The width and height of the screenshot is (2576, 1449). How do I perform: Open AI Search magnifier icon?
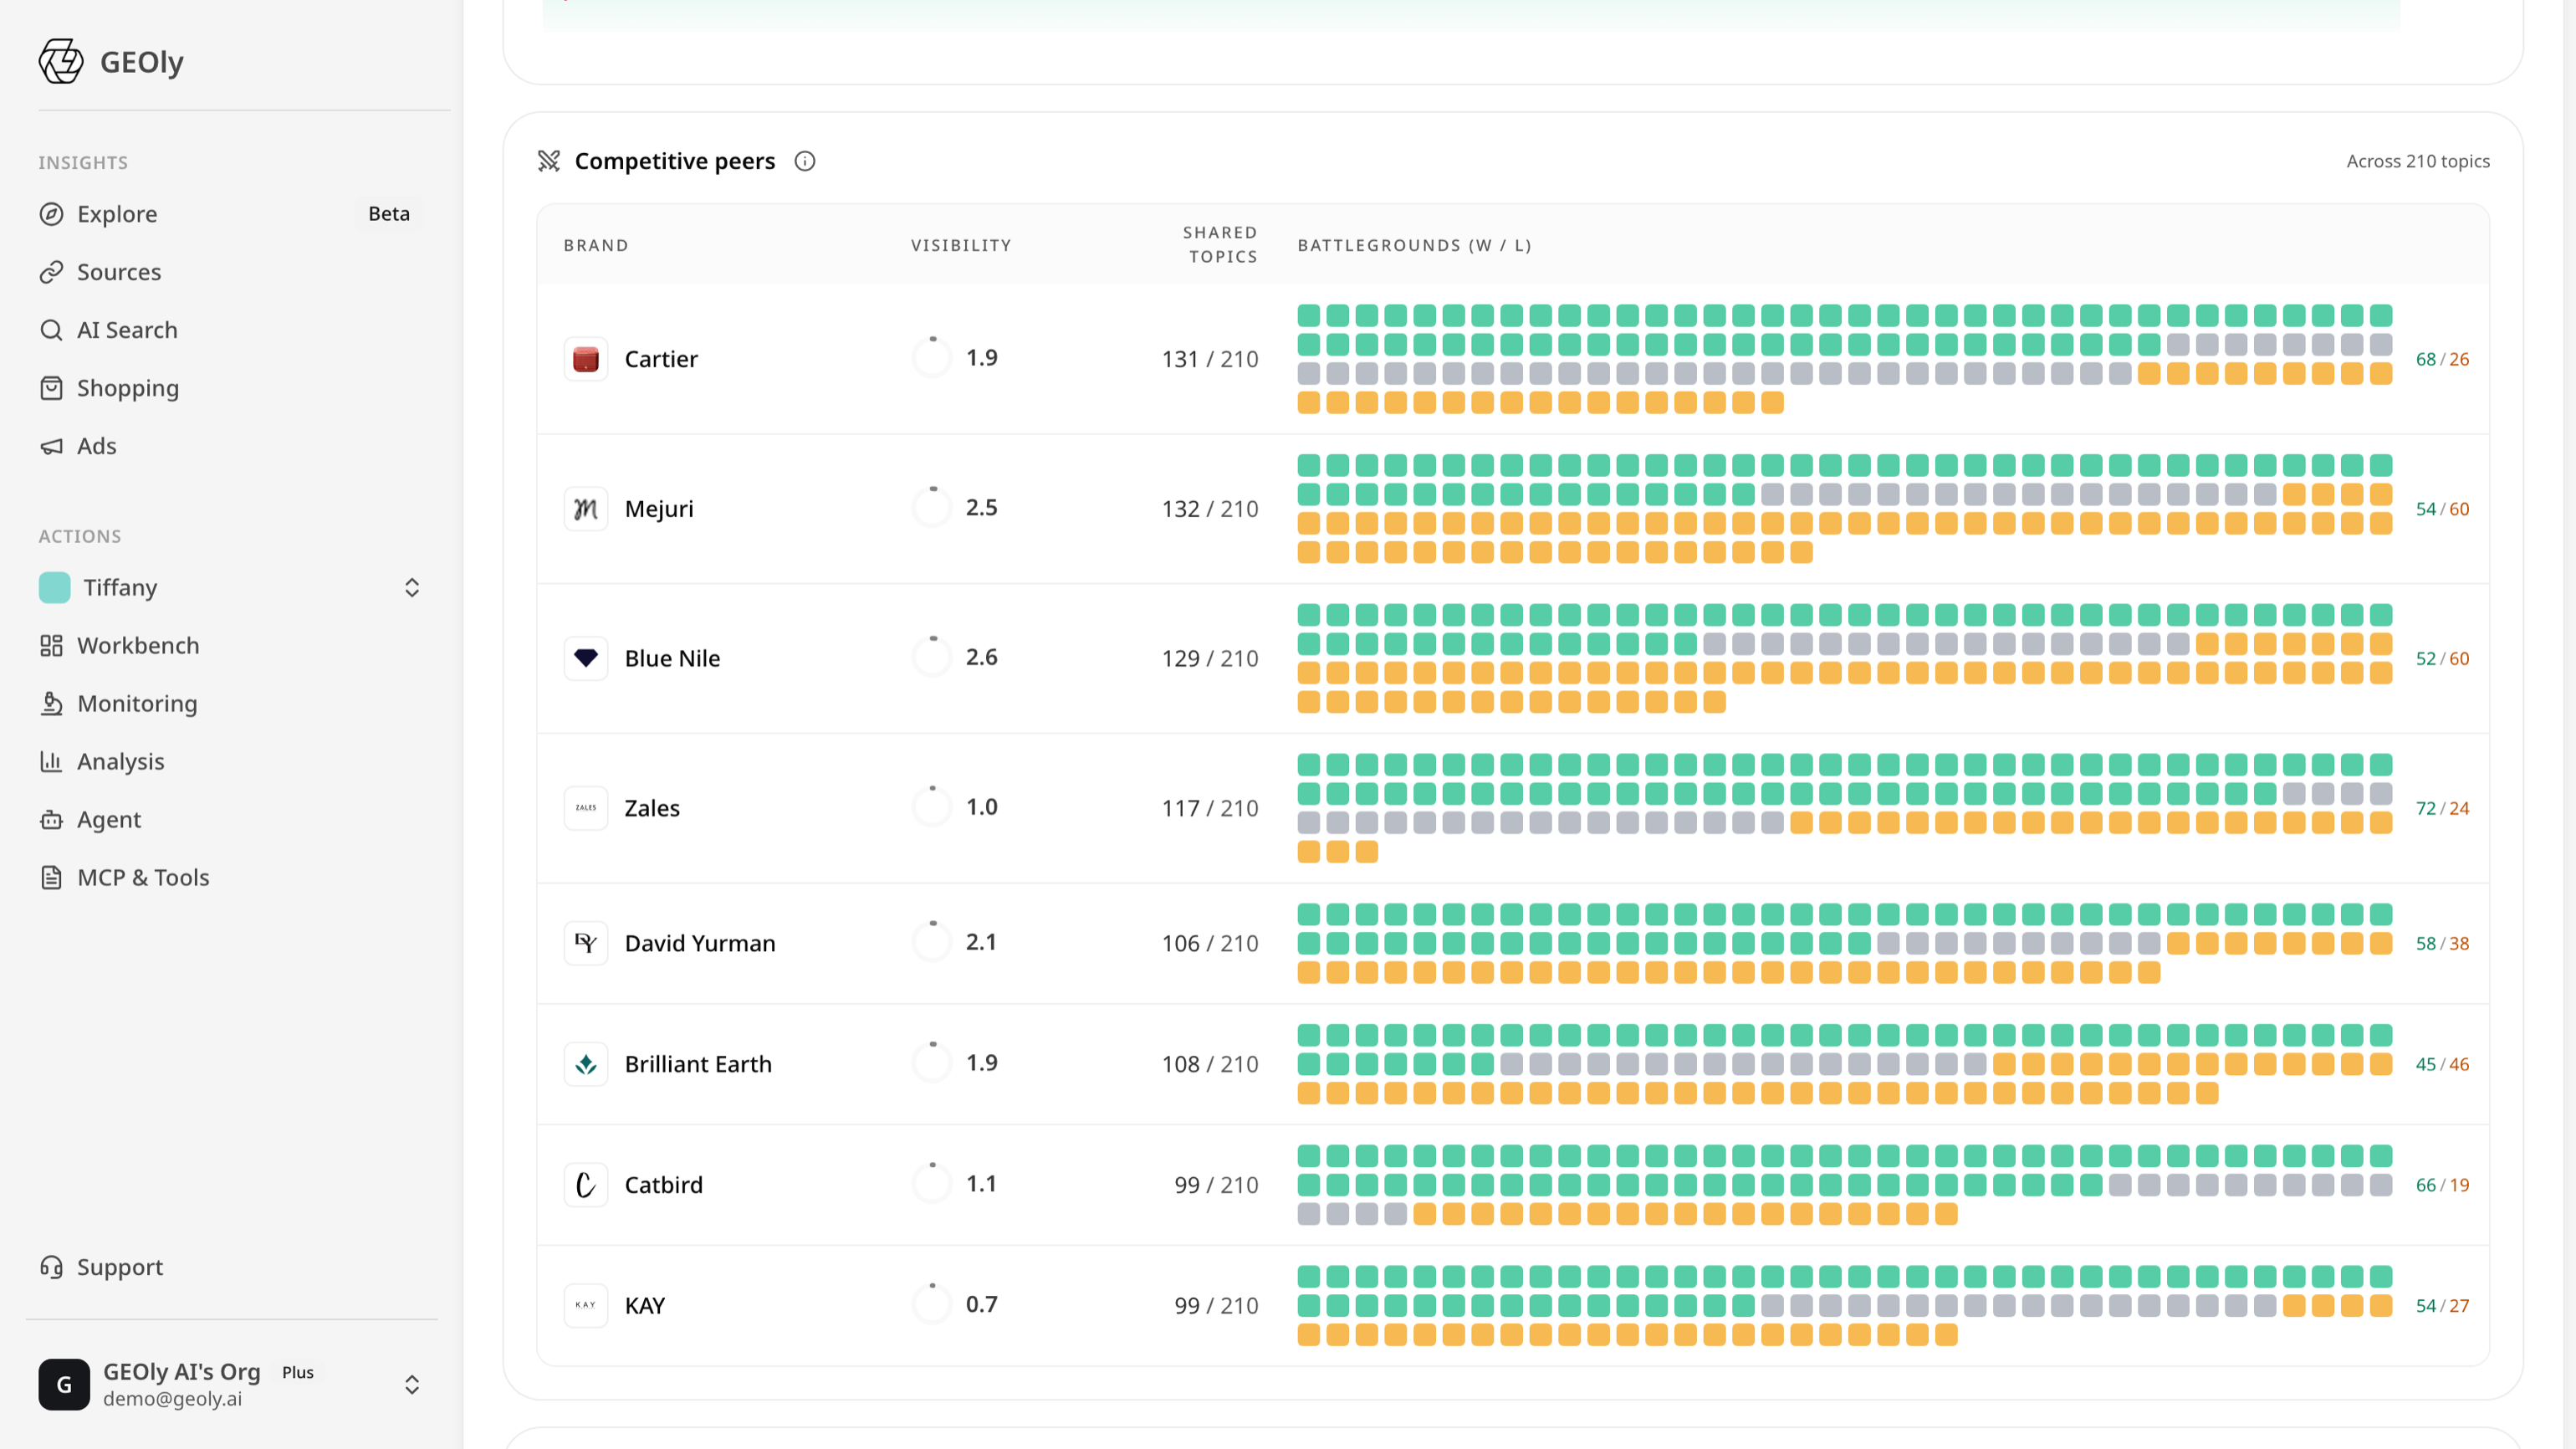51,330
